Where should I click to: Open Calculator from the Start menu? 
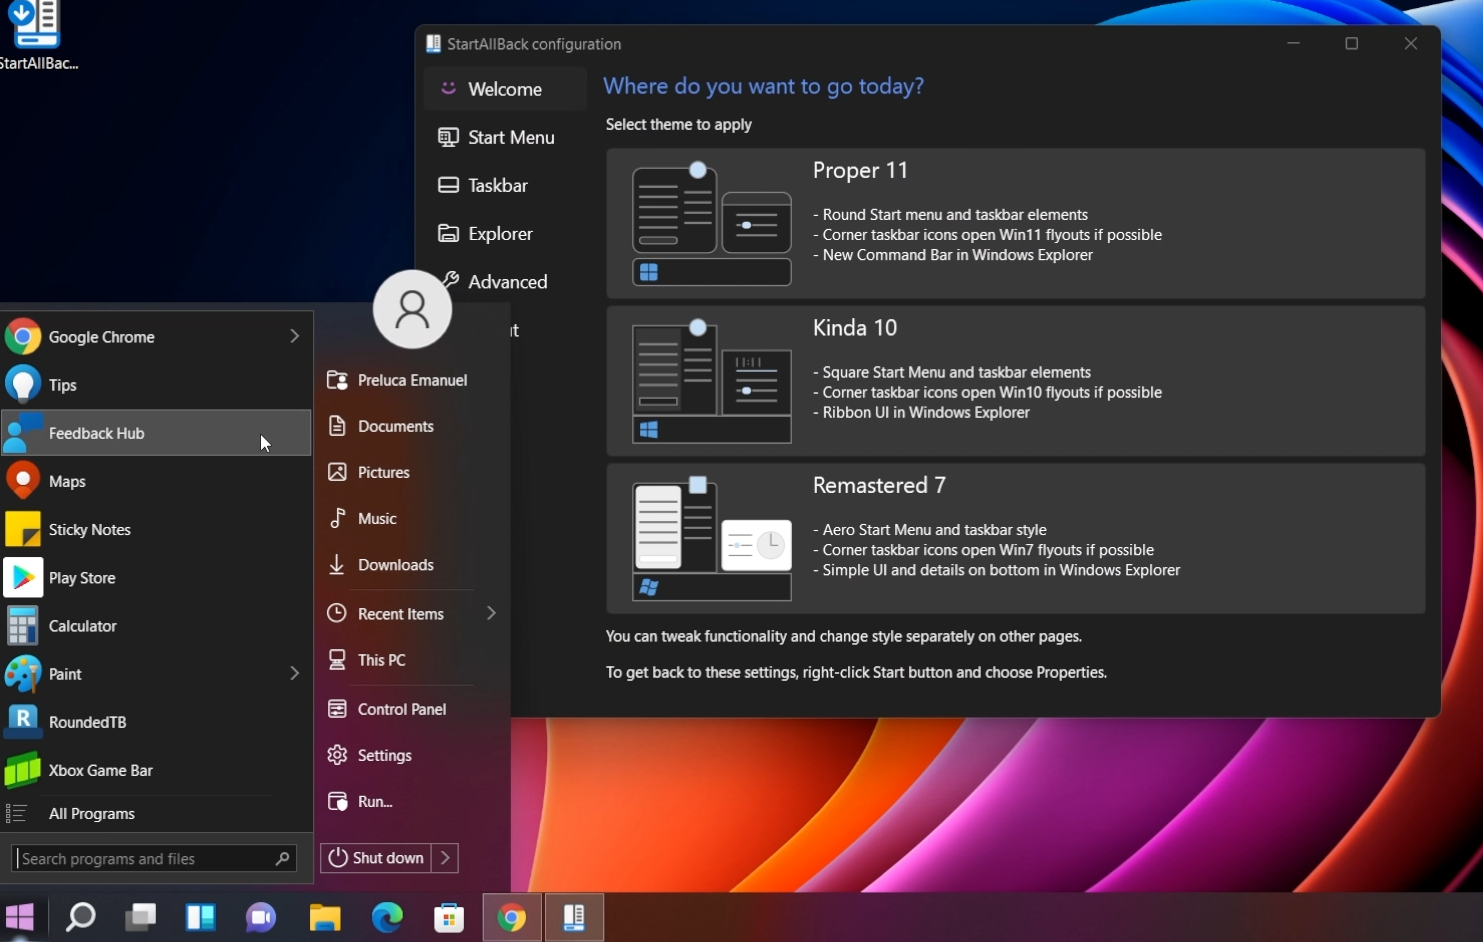pos(83,625)
